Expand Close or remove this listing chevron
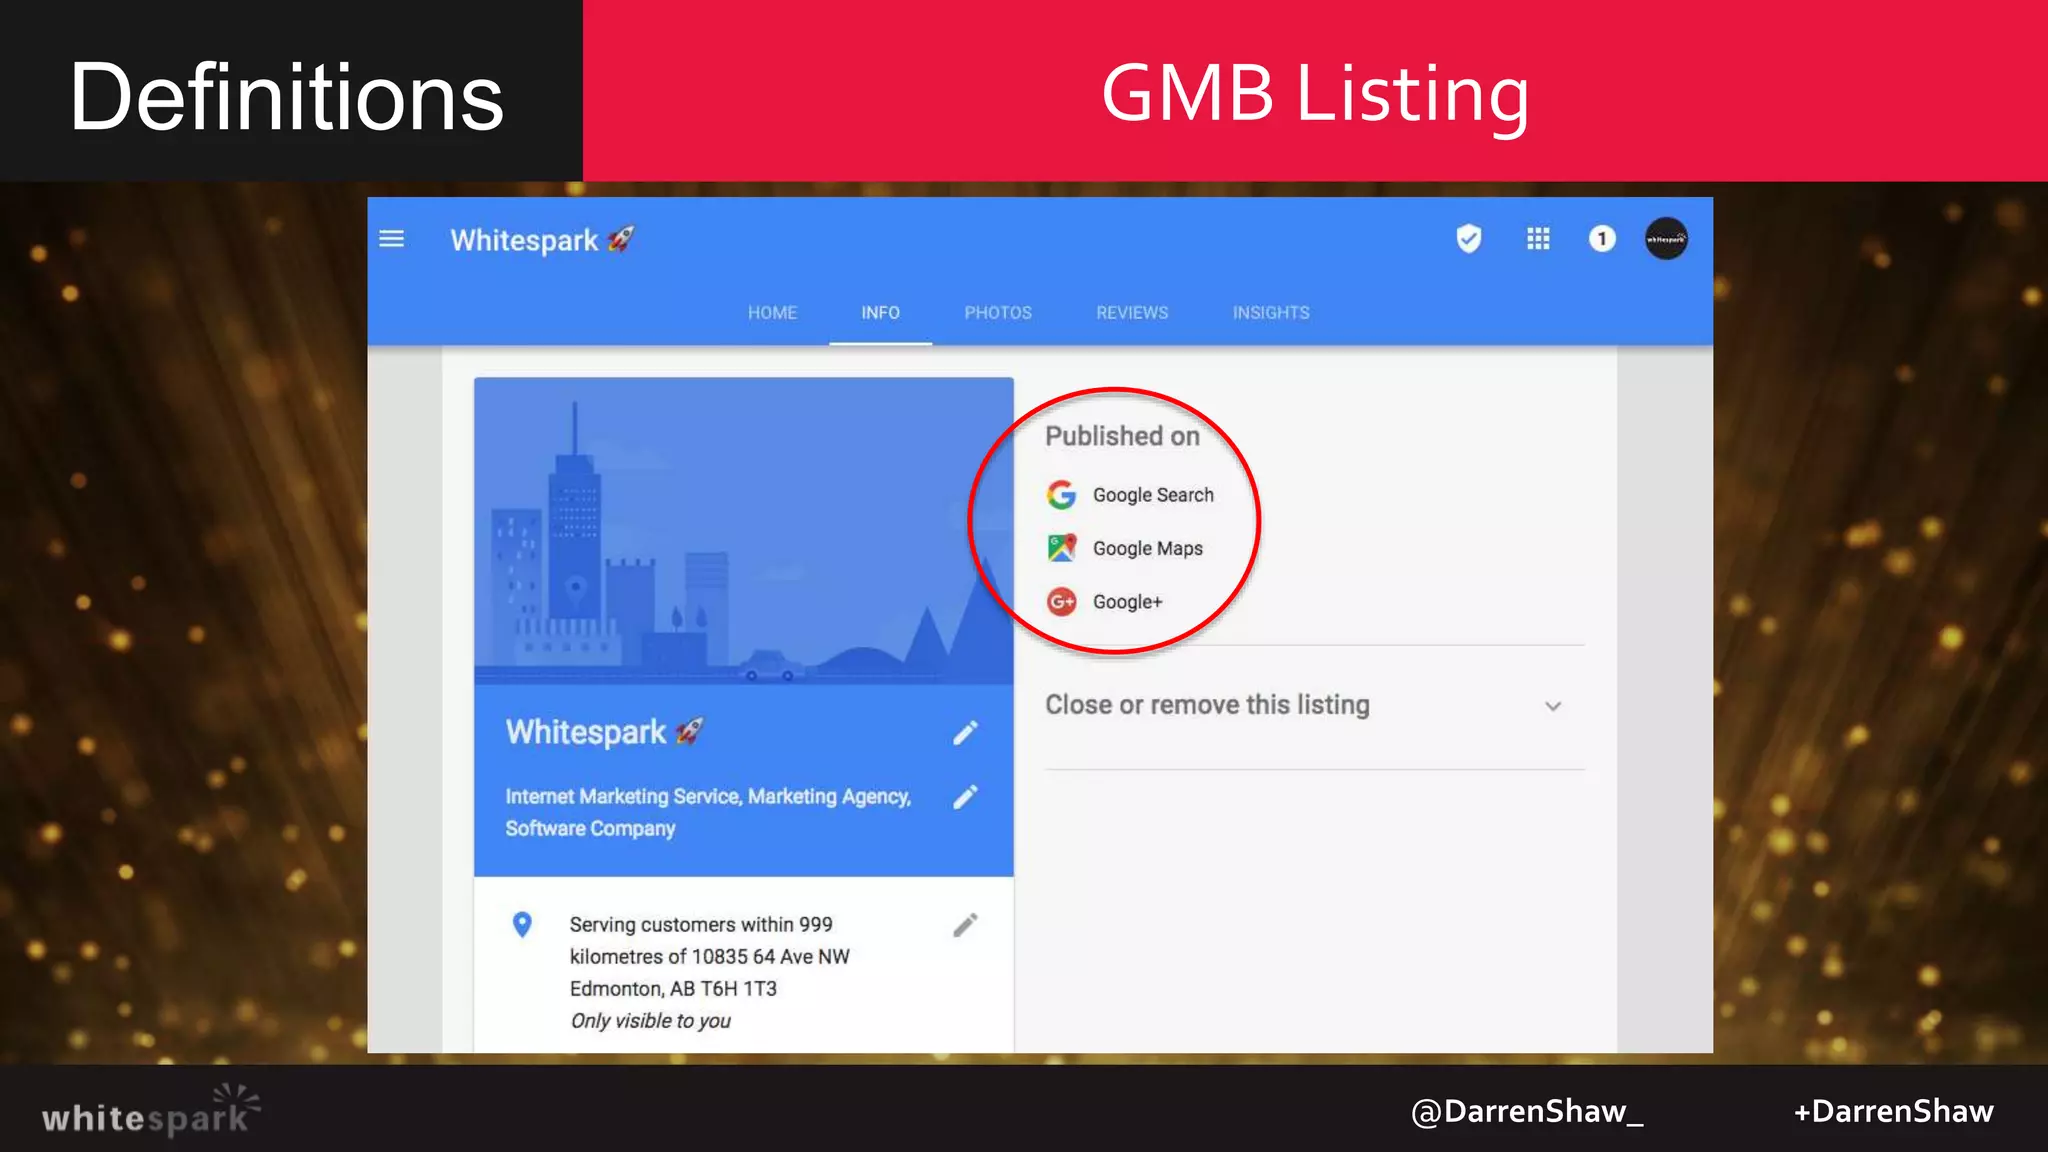 coord(1553,706)
